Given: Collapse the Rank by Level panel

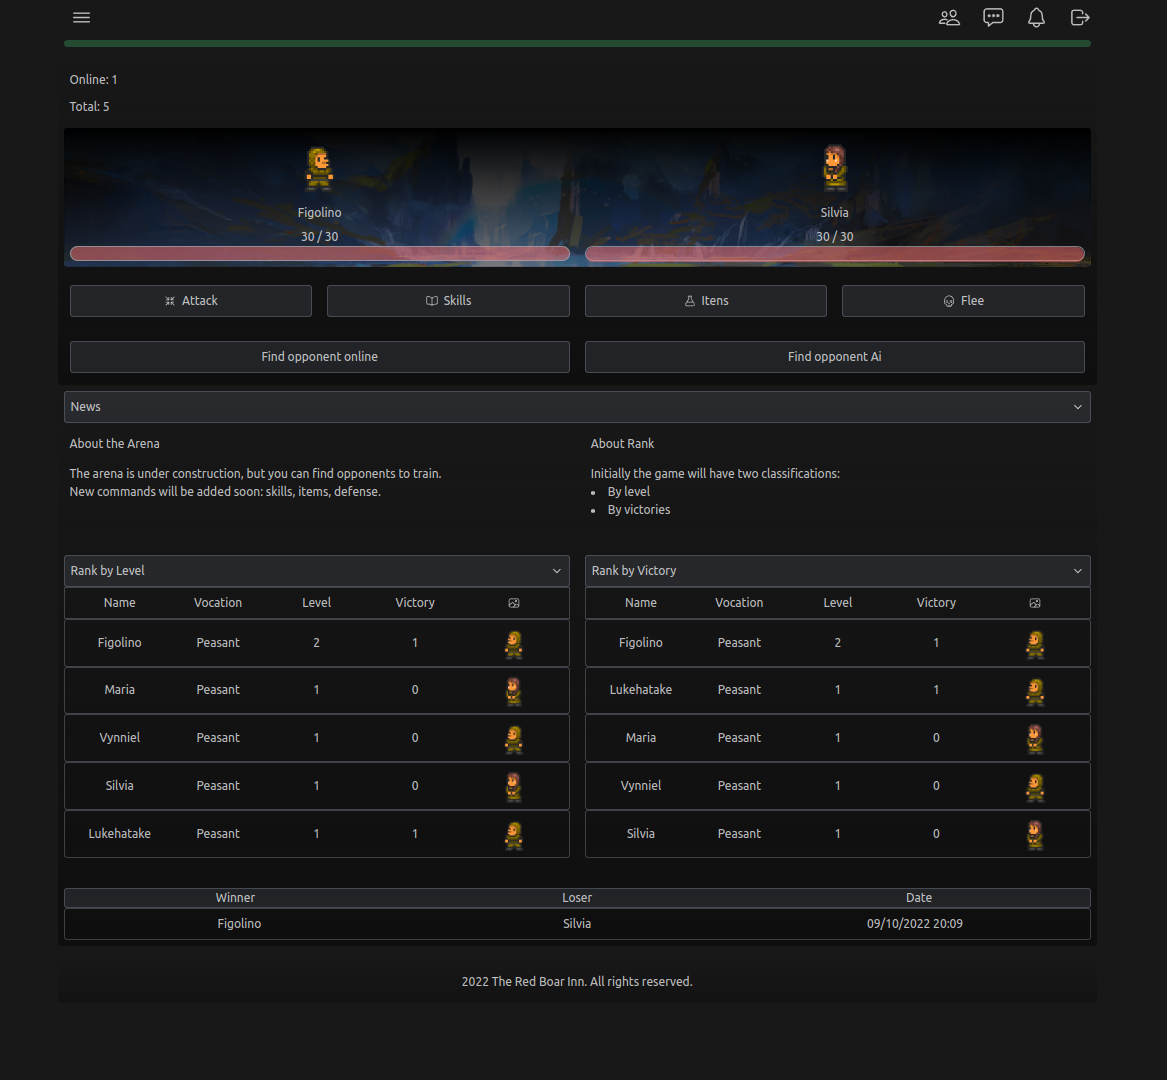Looking at the screenshot, I should coord(557,570).
